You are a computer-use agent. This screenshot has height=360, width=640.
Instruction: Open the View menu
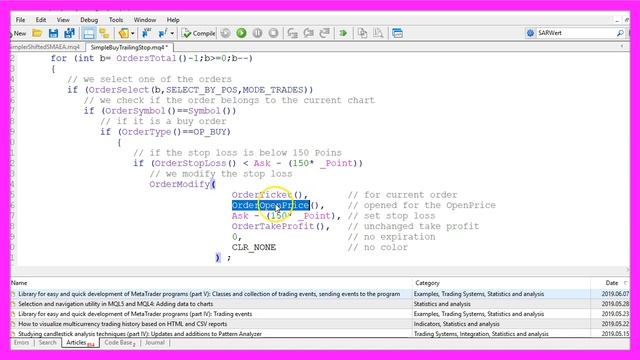(63, 20)
